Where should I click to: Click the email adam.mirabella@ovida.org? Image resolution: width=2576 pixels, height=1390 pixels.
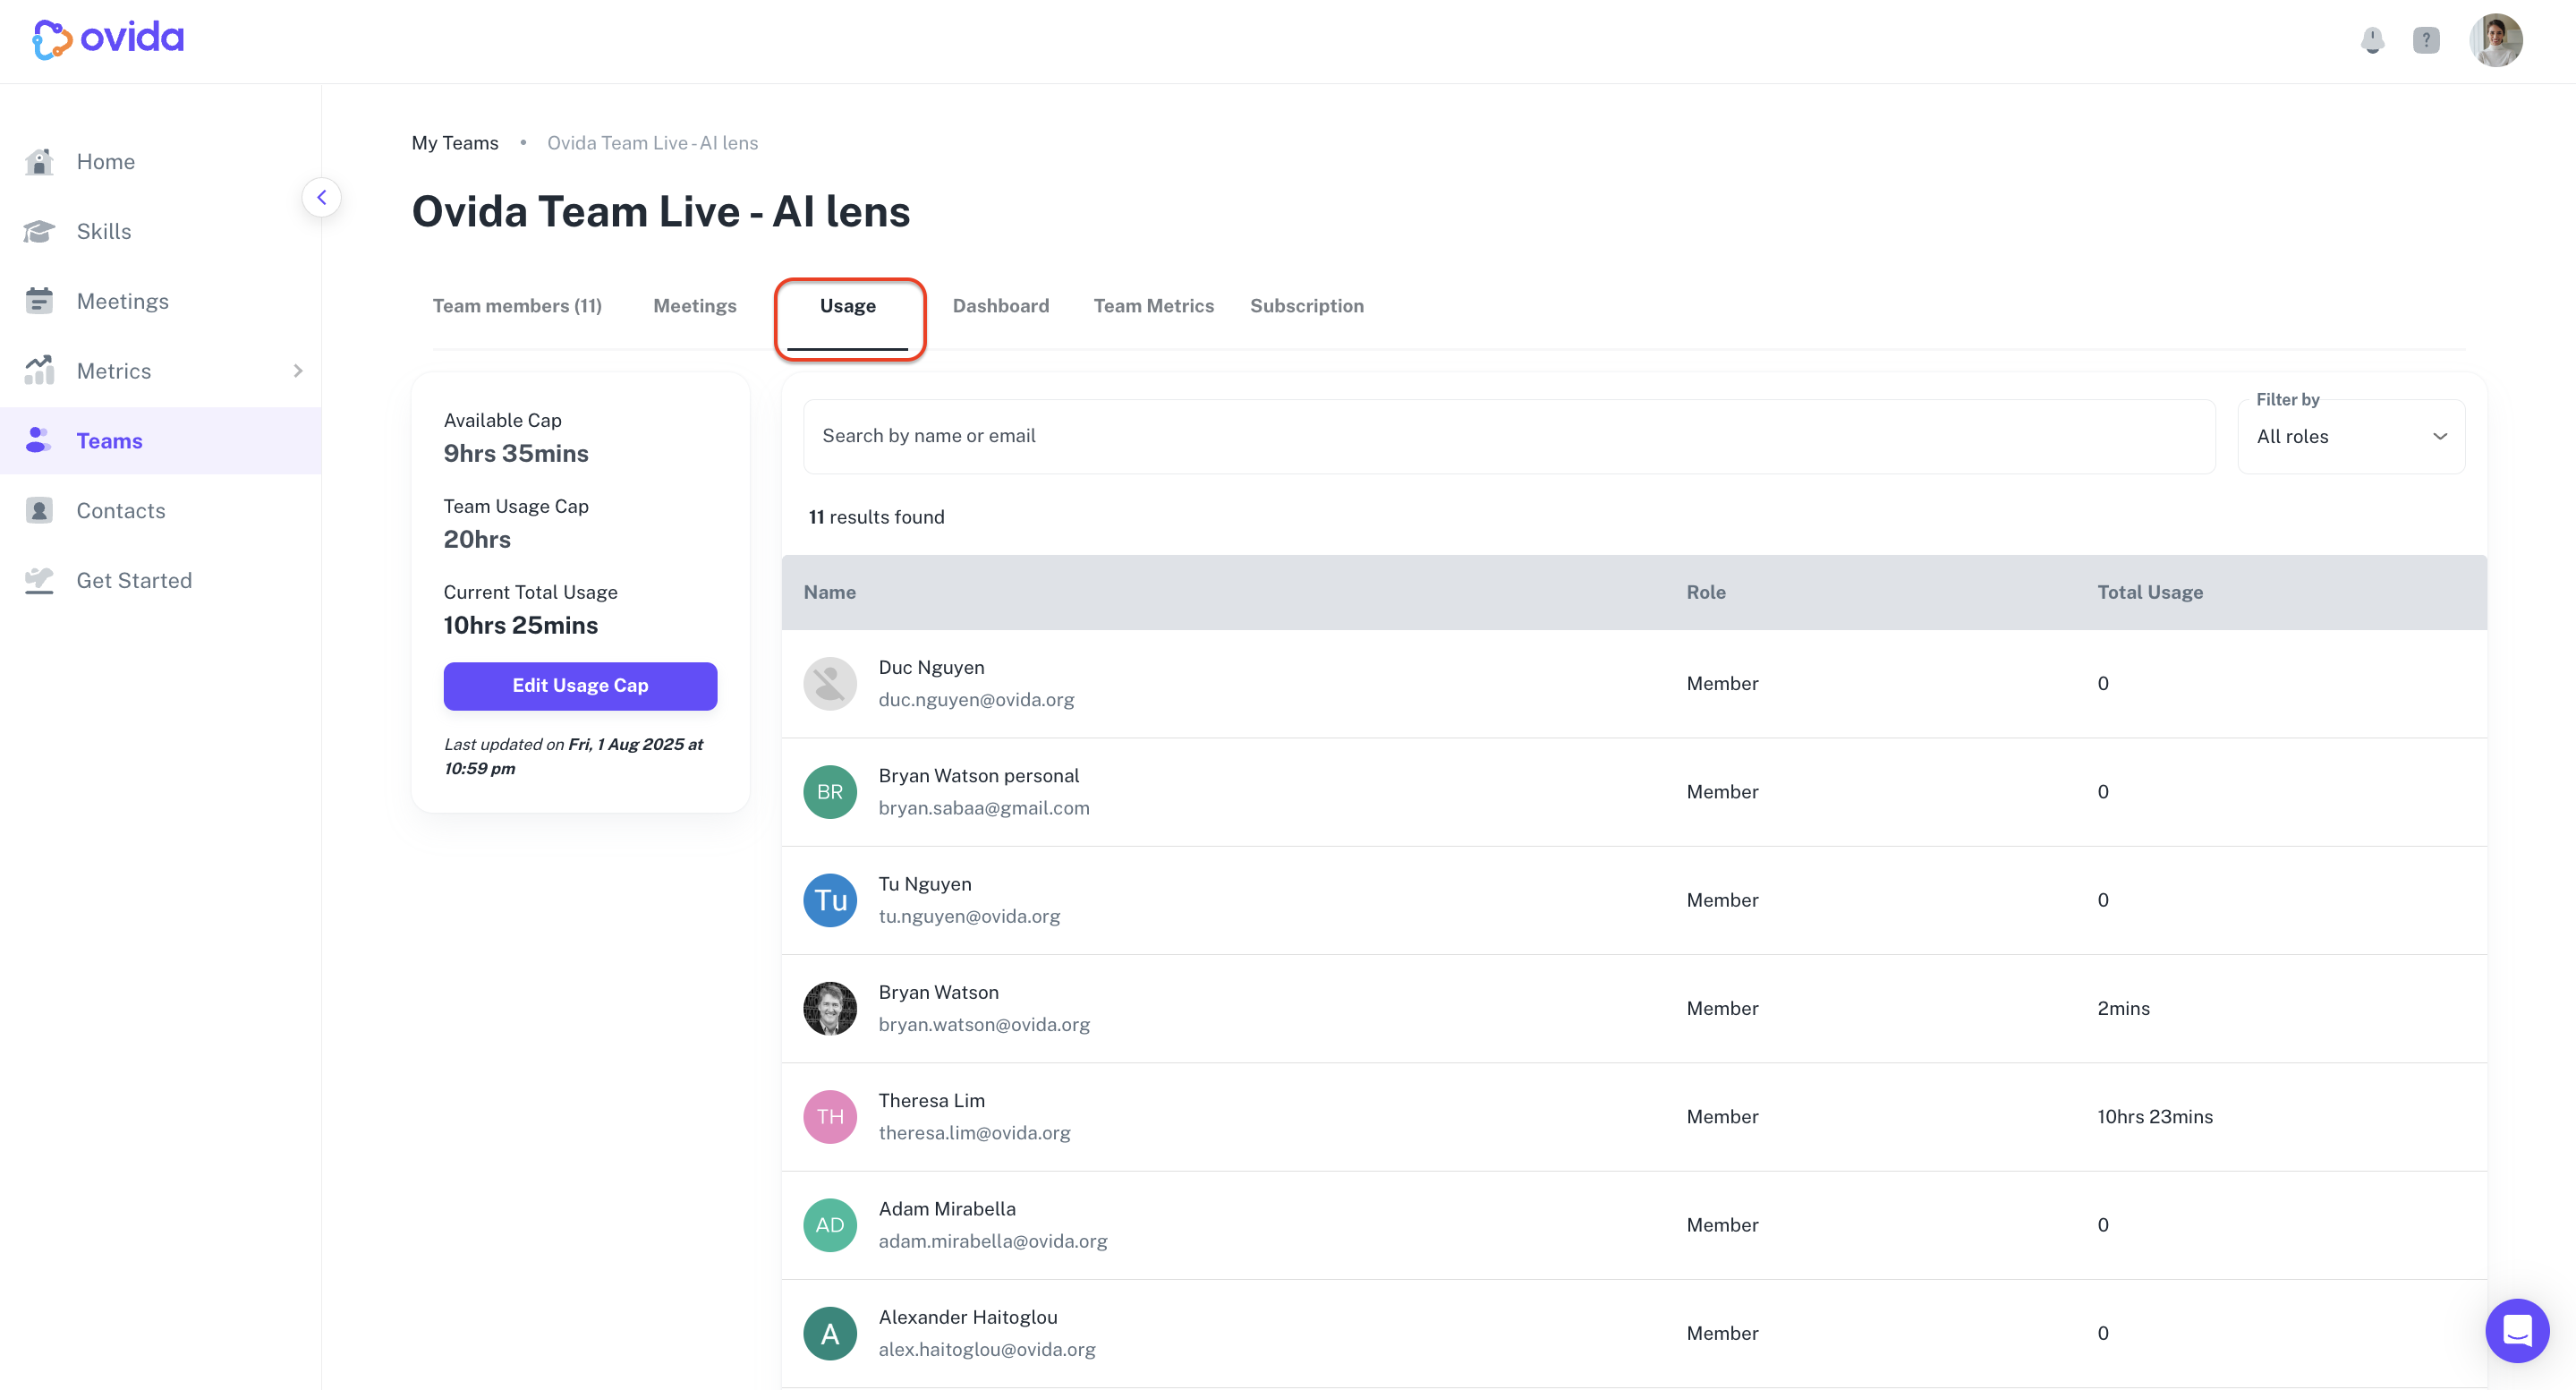coord(993,1241)
